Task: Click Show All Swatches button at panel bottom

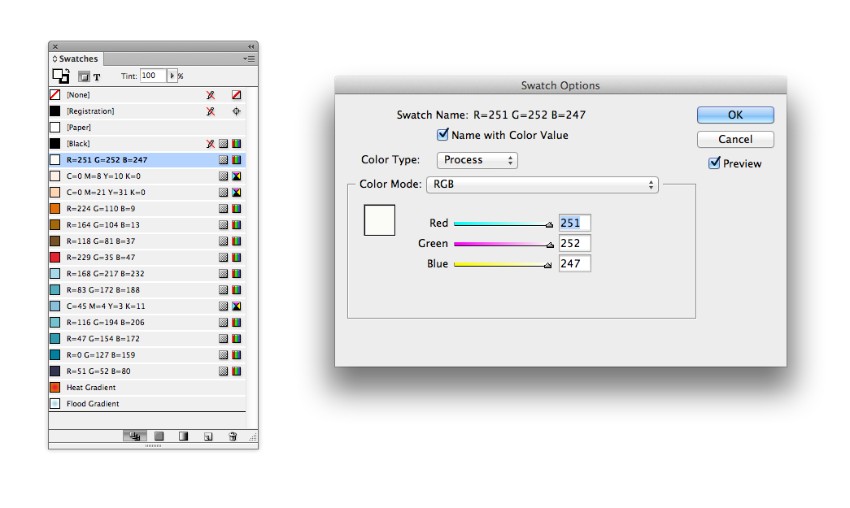Action: 134,436
